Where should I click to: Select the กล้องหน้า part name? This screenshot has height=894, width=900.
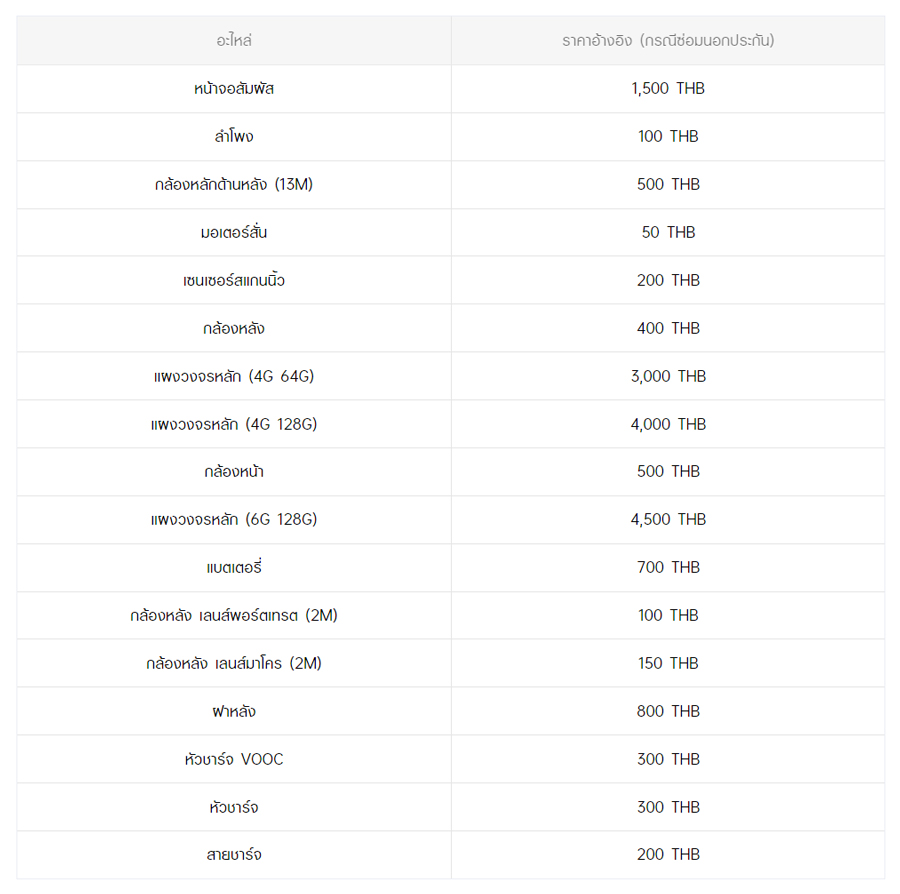[234, 472]
